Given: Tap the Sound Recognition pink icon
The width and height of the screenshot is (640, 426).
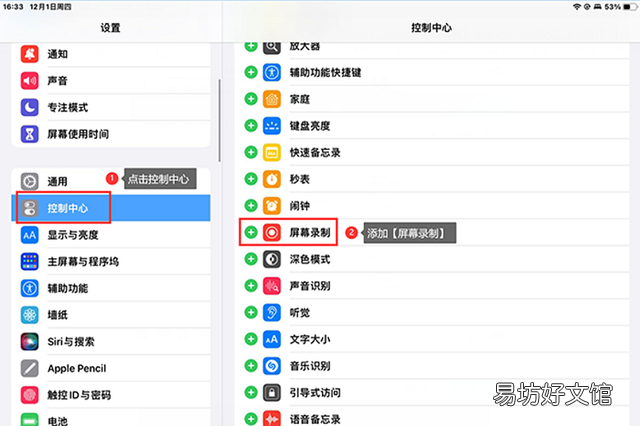Looking at the screenshot, I should tap(272, 286).
